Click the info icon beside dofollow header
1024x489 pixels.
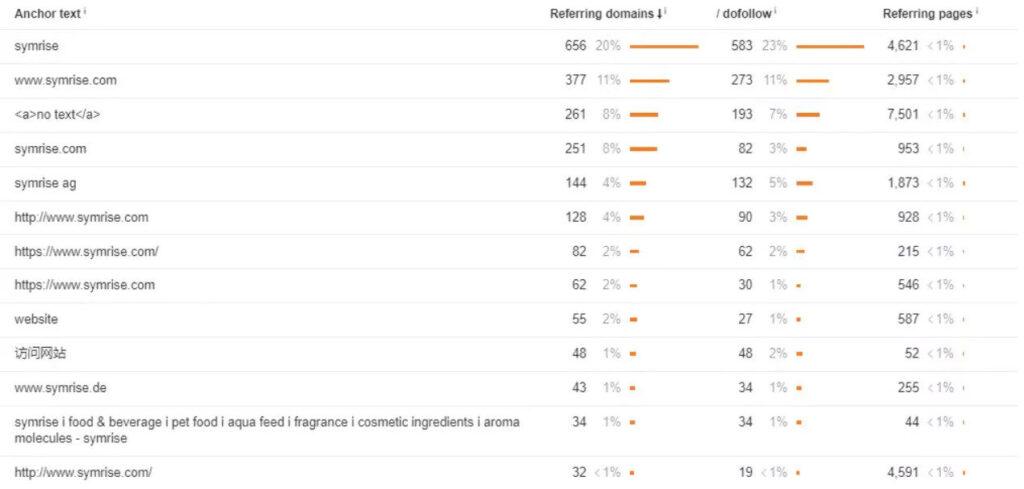[x=776, y=11]
